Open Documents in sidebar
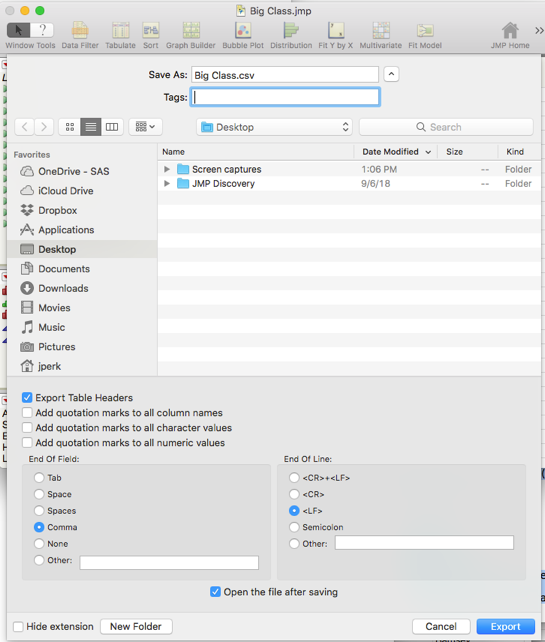 click(x=82, y=269)
